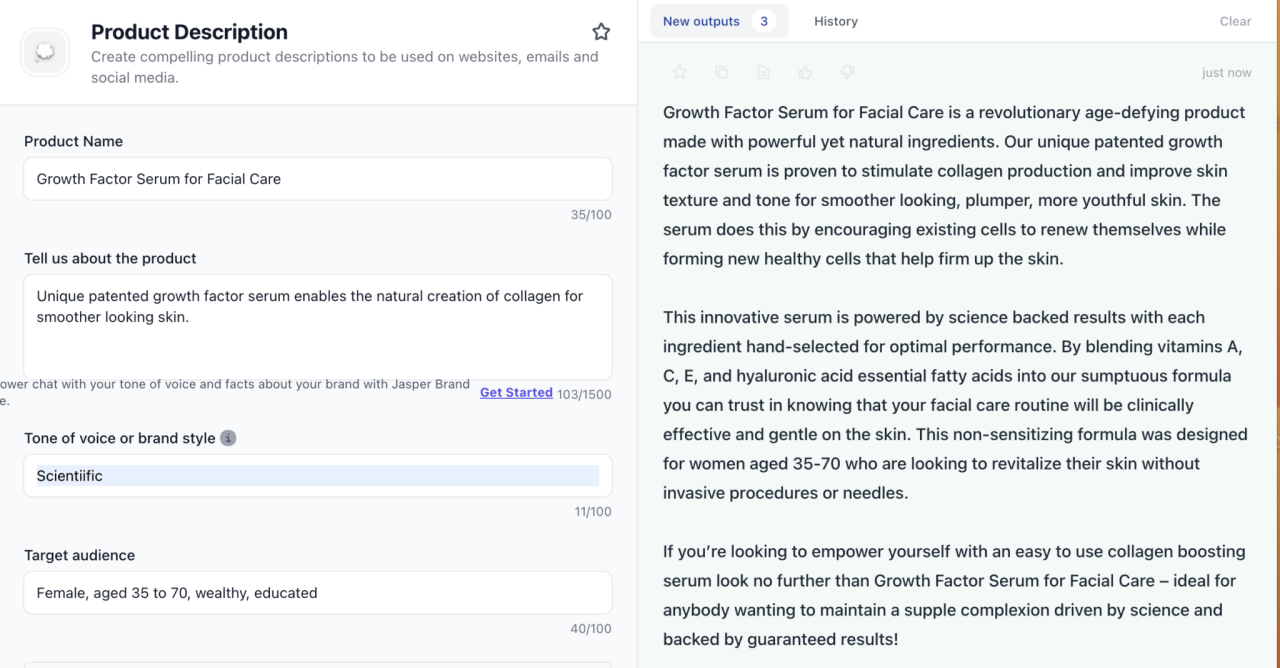Click the Get Started link for Jasper Brand

pyautogui.click(x=516, y=392)
